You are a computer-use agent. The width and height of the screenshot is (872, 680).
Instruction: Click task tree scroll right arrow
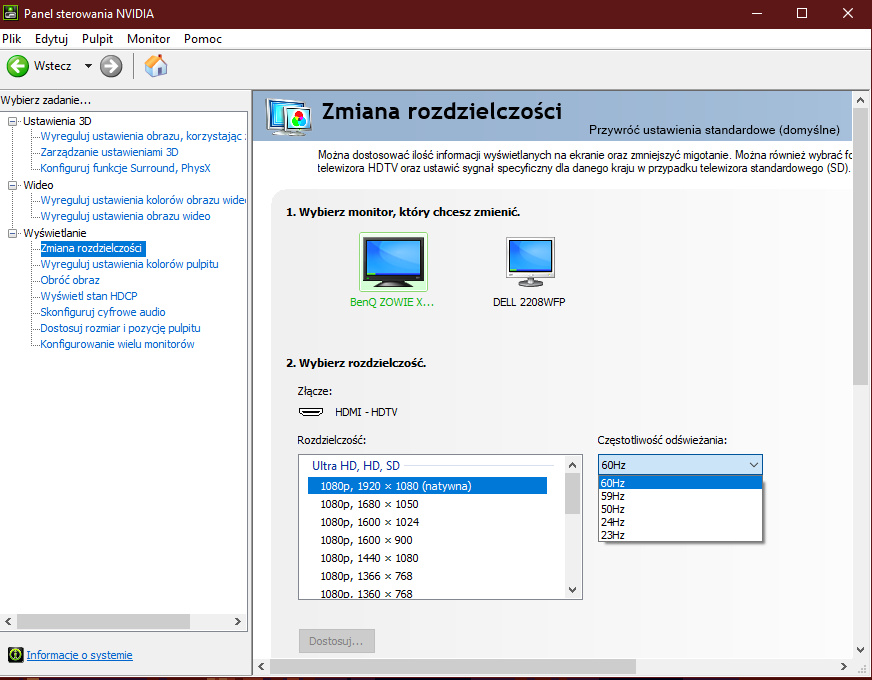[238, 622]
